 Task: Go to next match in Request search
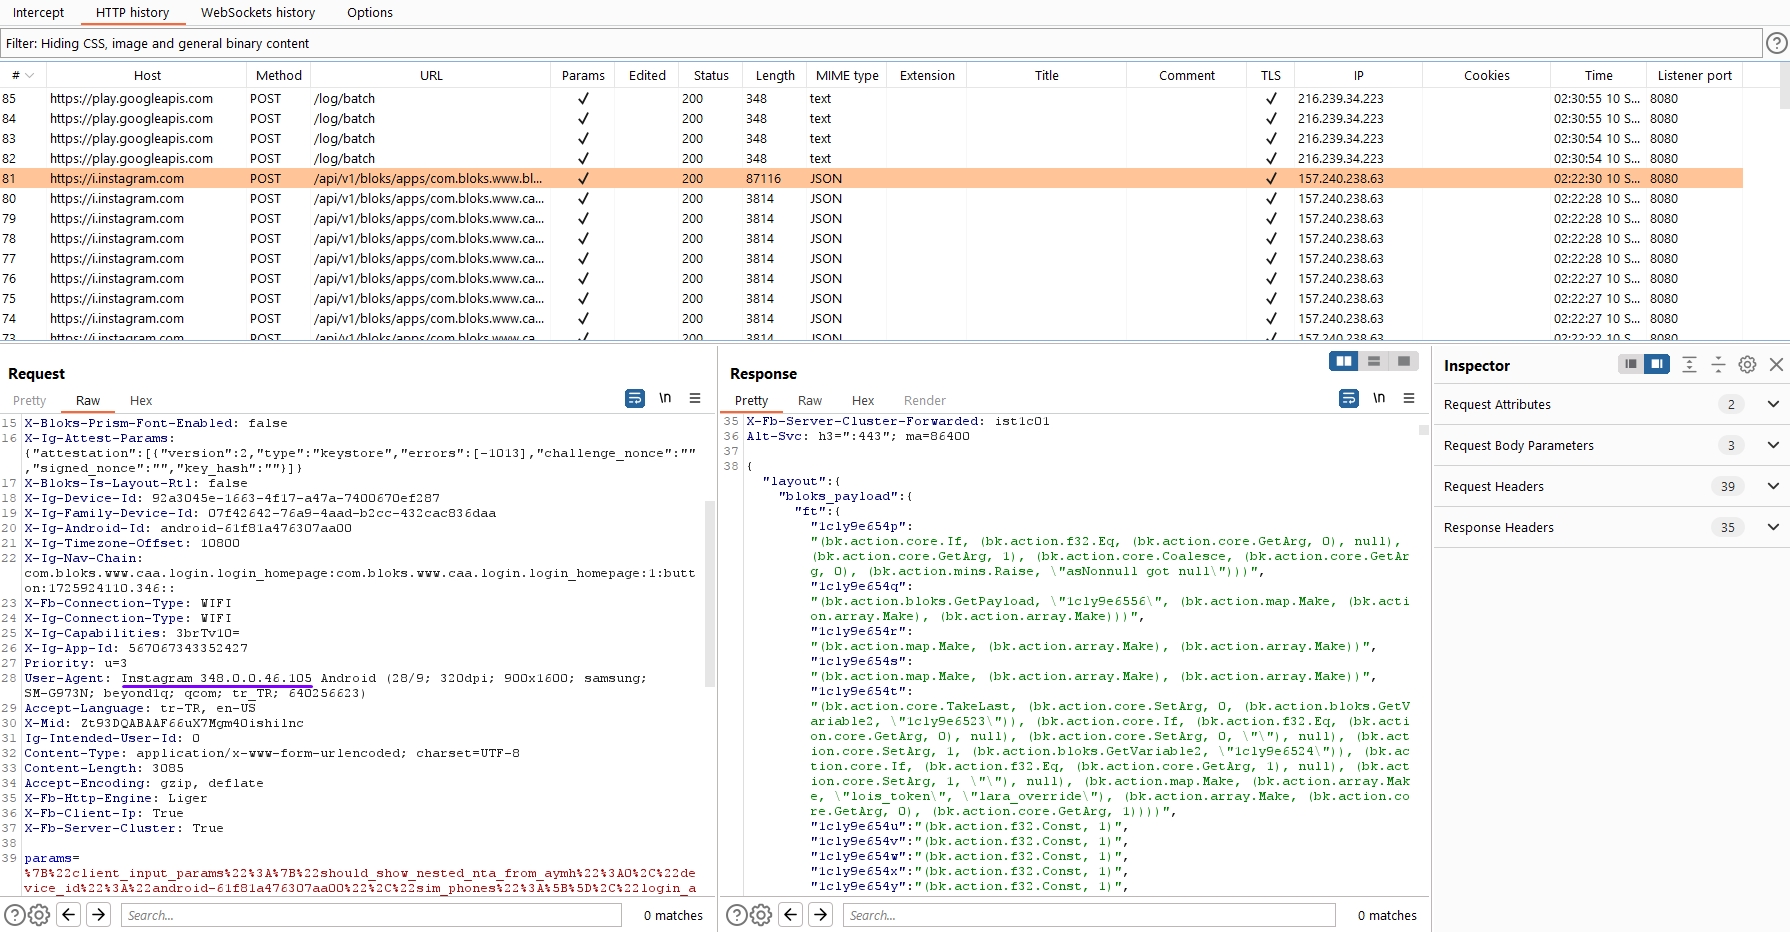coord(98,914)
